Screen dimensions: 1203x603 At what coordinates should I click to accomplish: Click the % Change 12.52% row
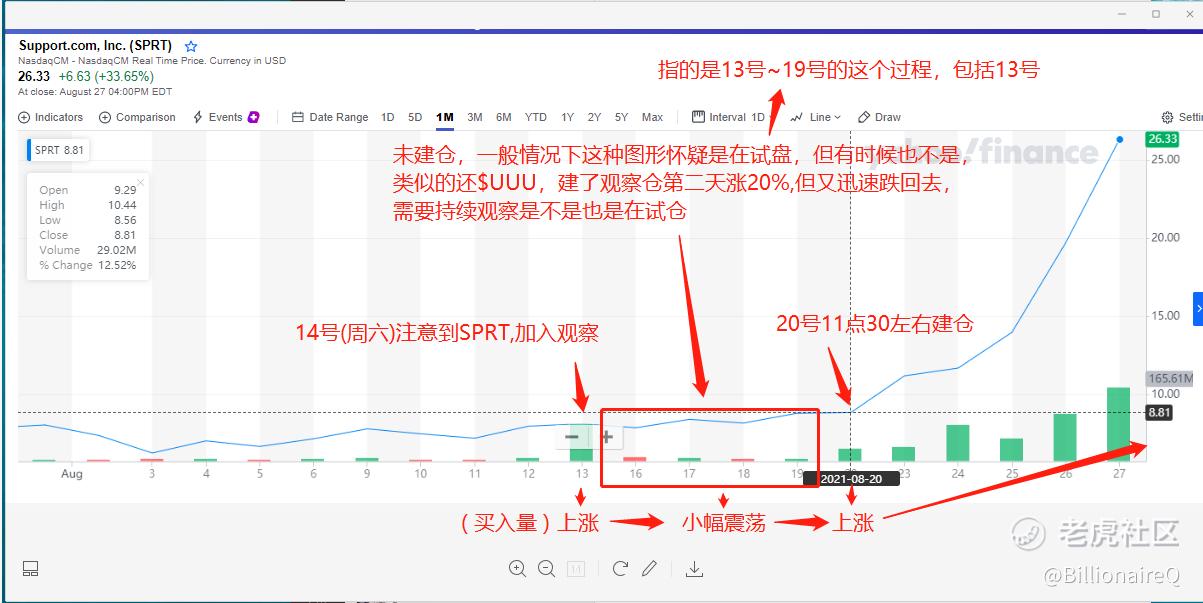88,265
